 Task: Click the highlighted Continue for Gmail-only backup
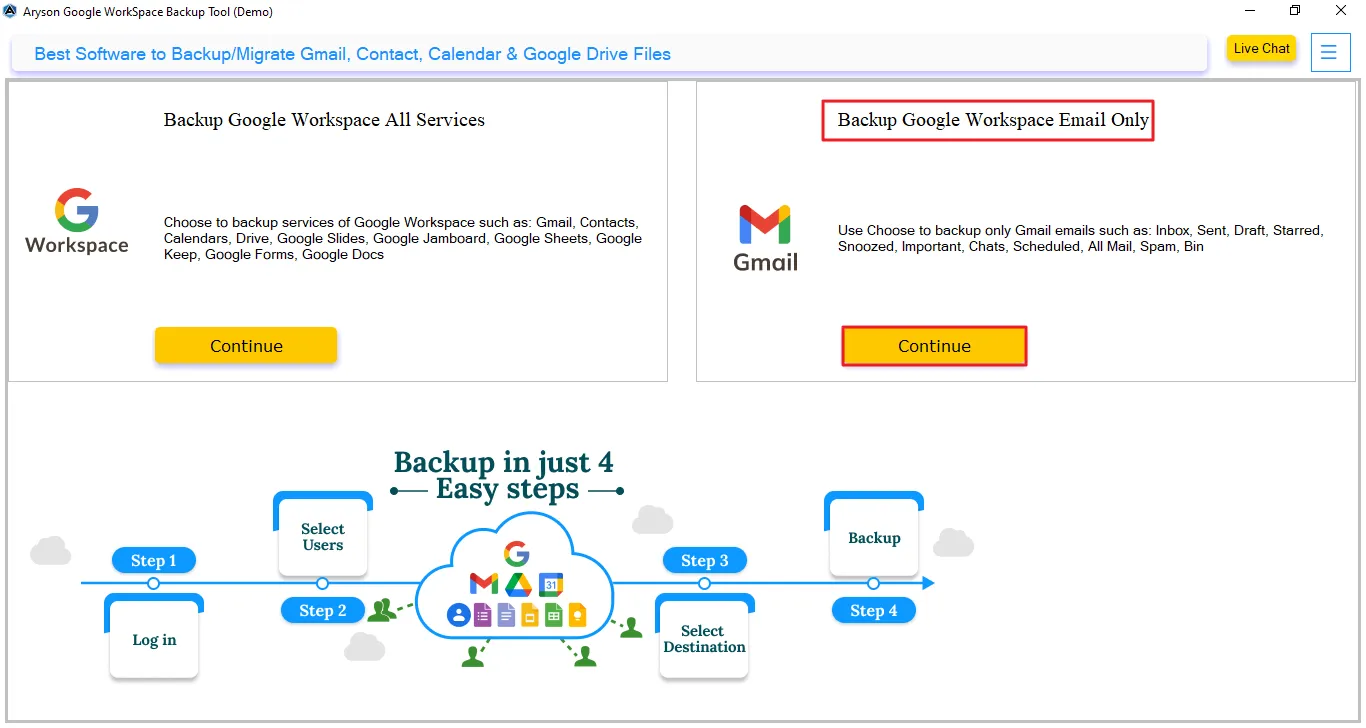point(934,345)
